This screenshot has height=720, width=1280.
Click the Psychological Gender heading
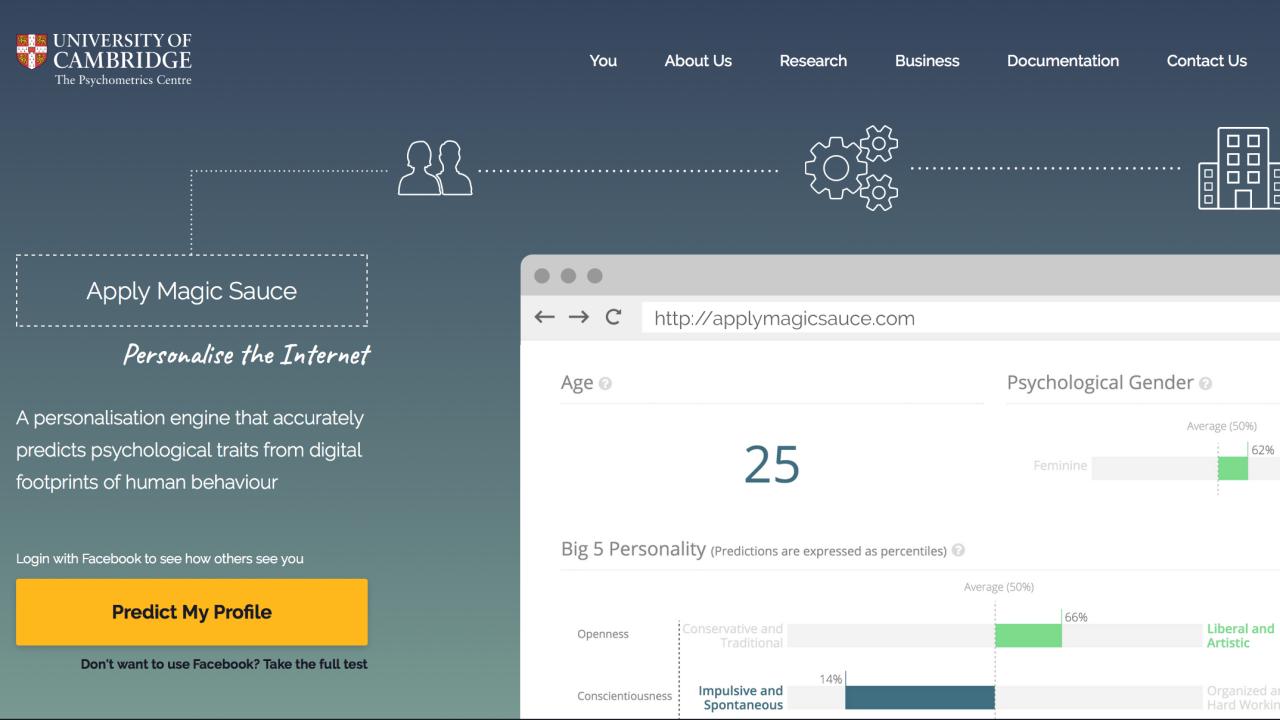pyautogui.click(x=1100, y=383)
